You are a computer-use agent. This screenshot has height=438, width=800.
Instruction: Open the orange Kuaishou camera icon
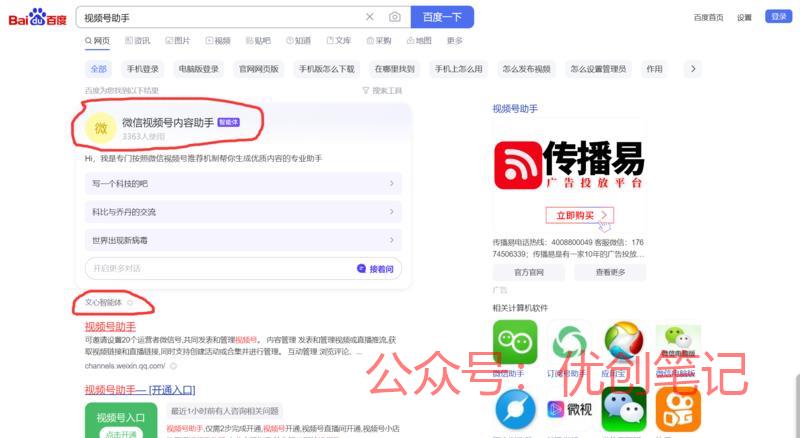coord(678,409)
